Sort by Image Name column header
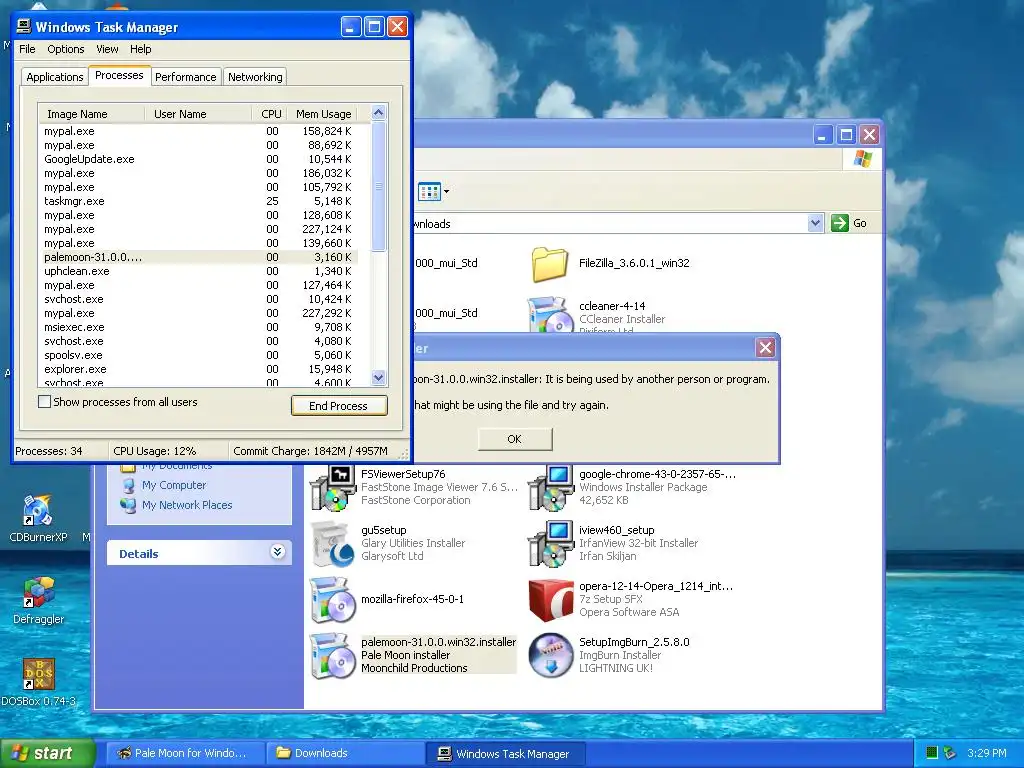Screen dimensions: 1024x768 (x=91, y=114)
